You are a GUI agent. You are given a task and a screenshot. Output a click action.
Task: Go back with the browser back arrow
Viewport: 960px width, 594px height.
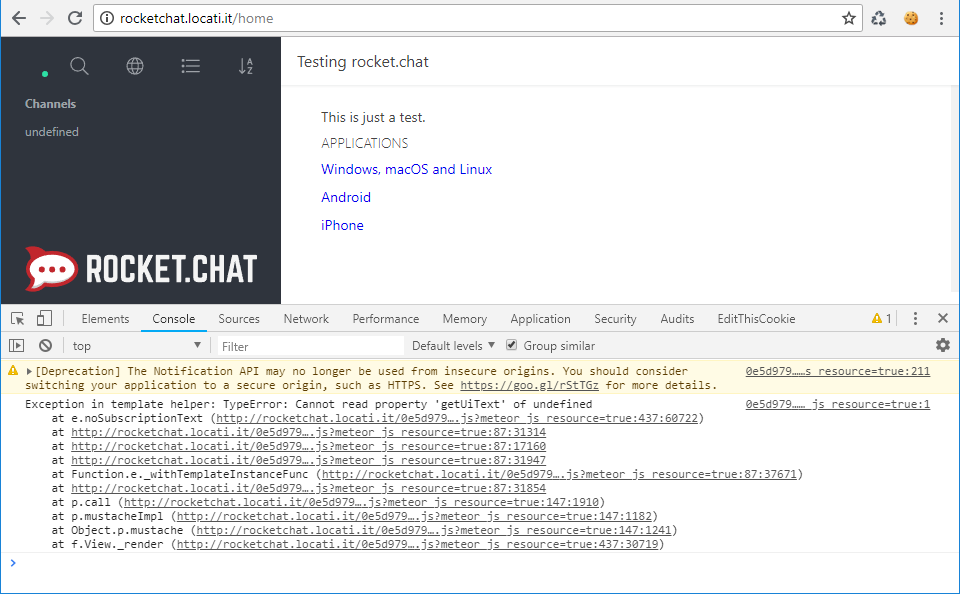(19, 18)
